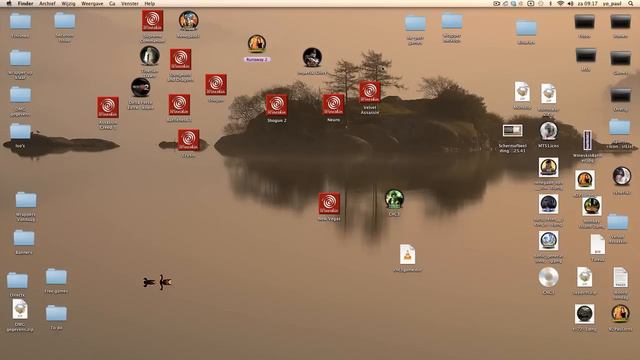The width and height of the screenshot is (640, 360).
Task: Open Spotlight search magnifier
Action: tap(631, 3)
